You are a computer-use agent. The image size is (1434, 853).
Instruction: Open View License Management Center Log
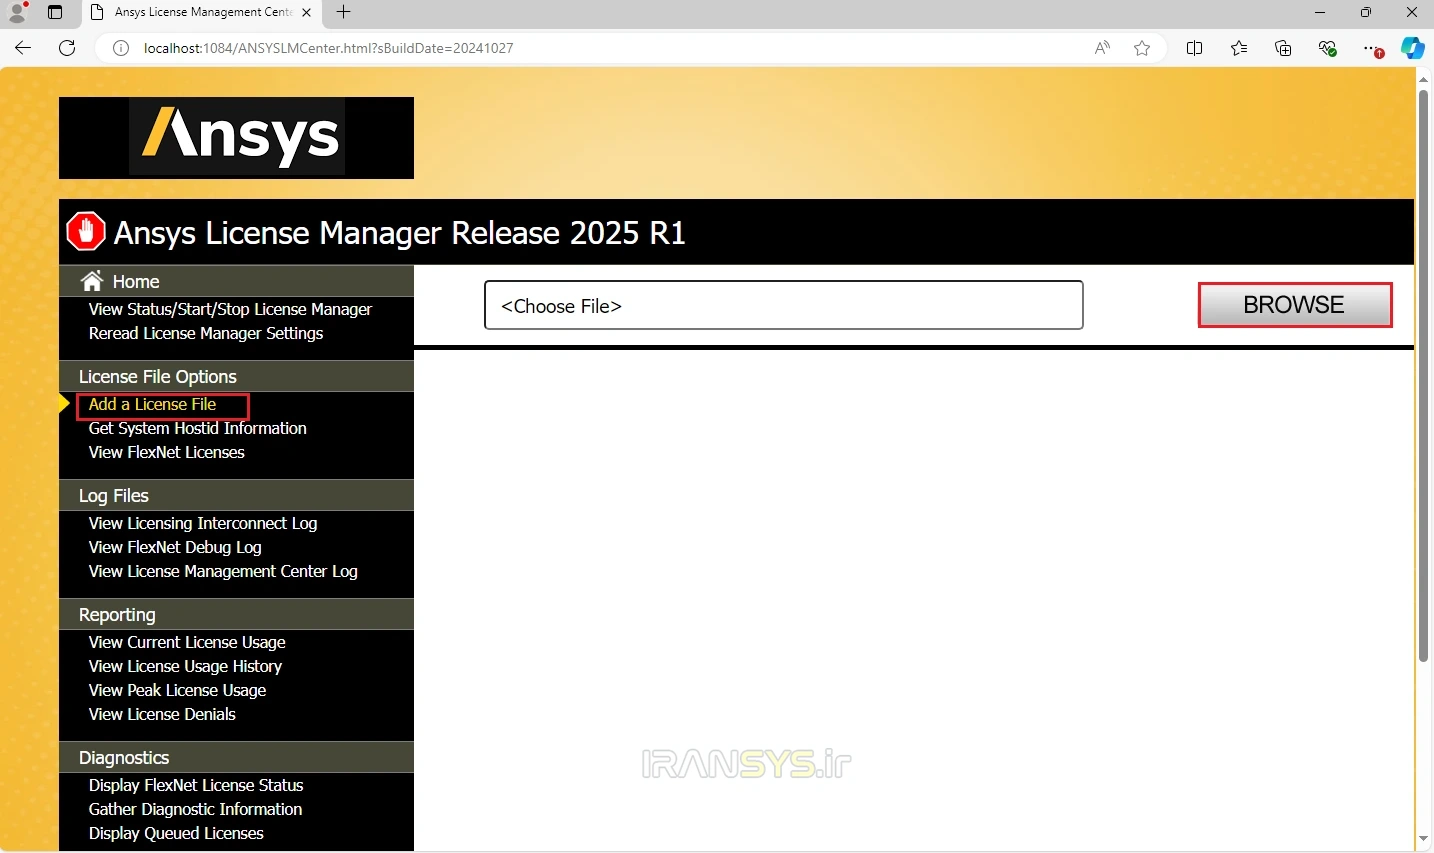coord(223,571)
